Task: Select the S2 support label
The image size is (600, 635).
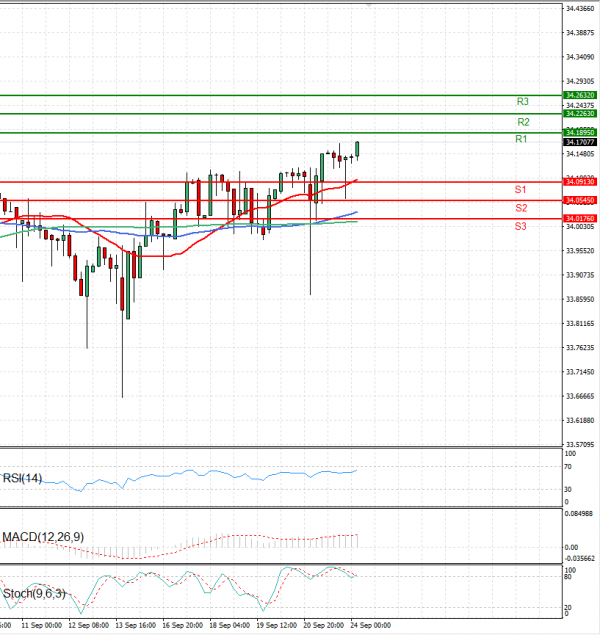Action: pyautogui.click(x=521, y=208)
